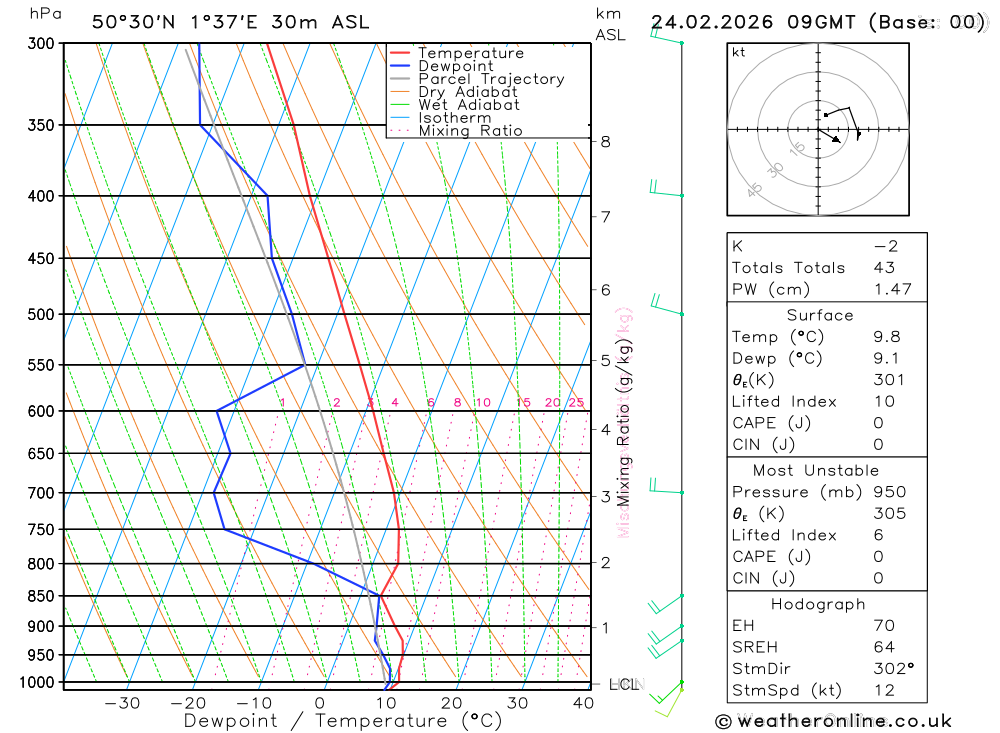The image size is (1000, 733).
Task: Click the mixing ratio label 10
Action: 483,403
